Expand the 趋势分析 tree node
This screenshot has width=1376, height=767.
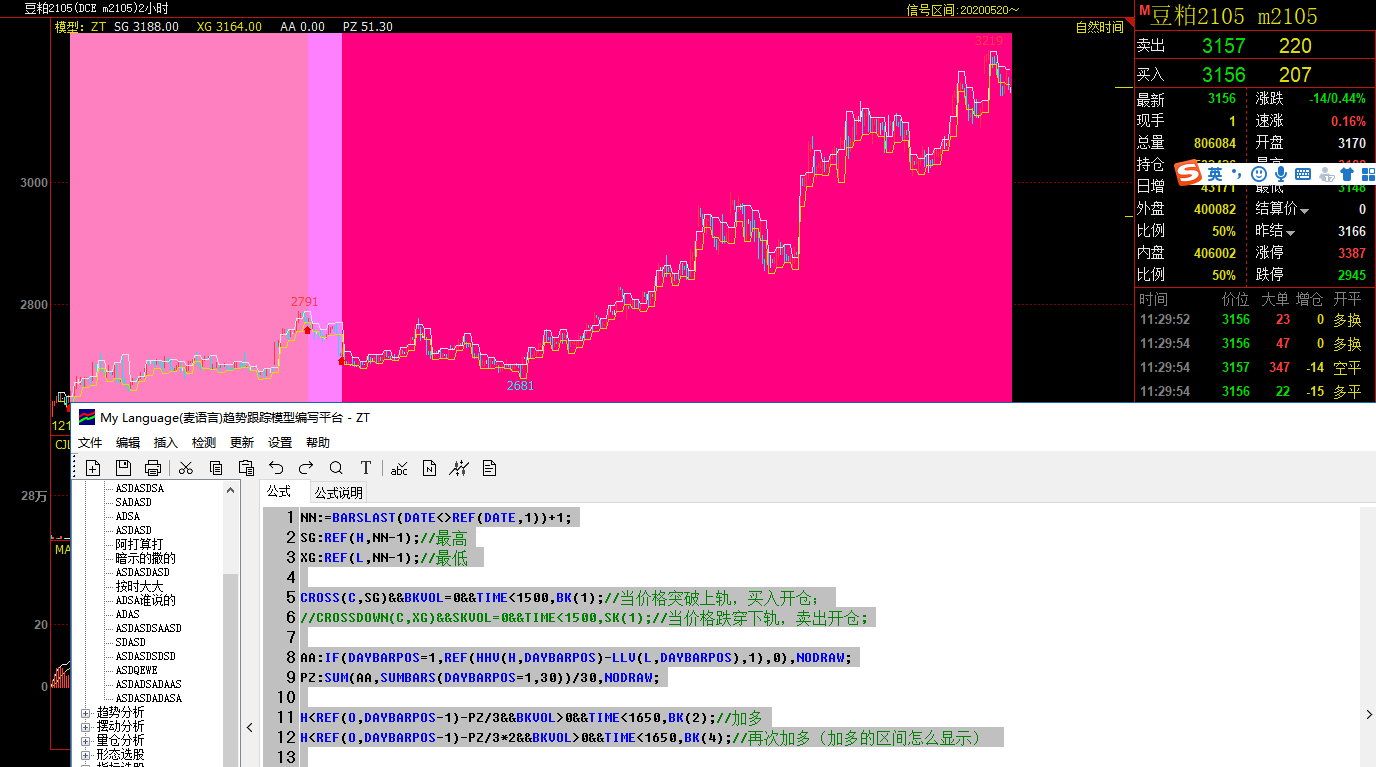click(x=86, y=712)
